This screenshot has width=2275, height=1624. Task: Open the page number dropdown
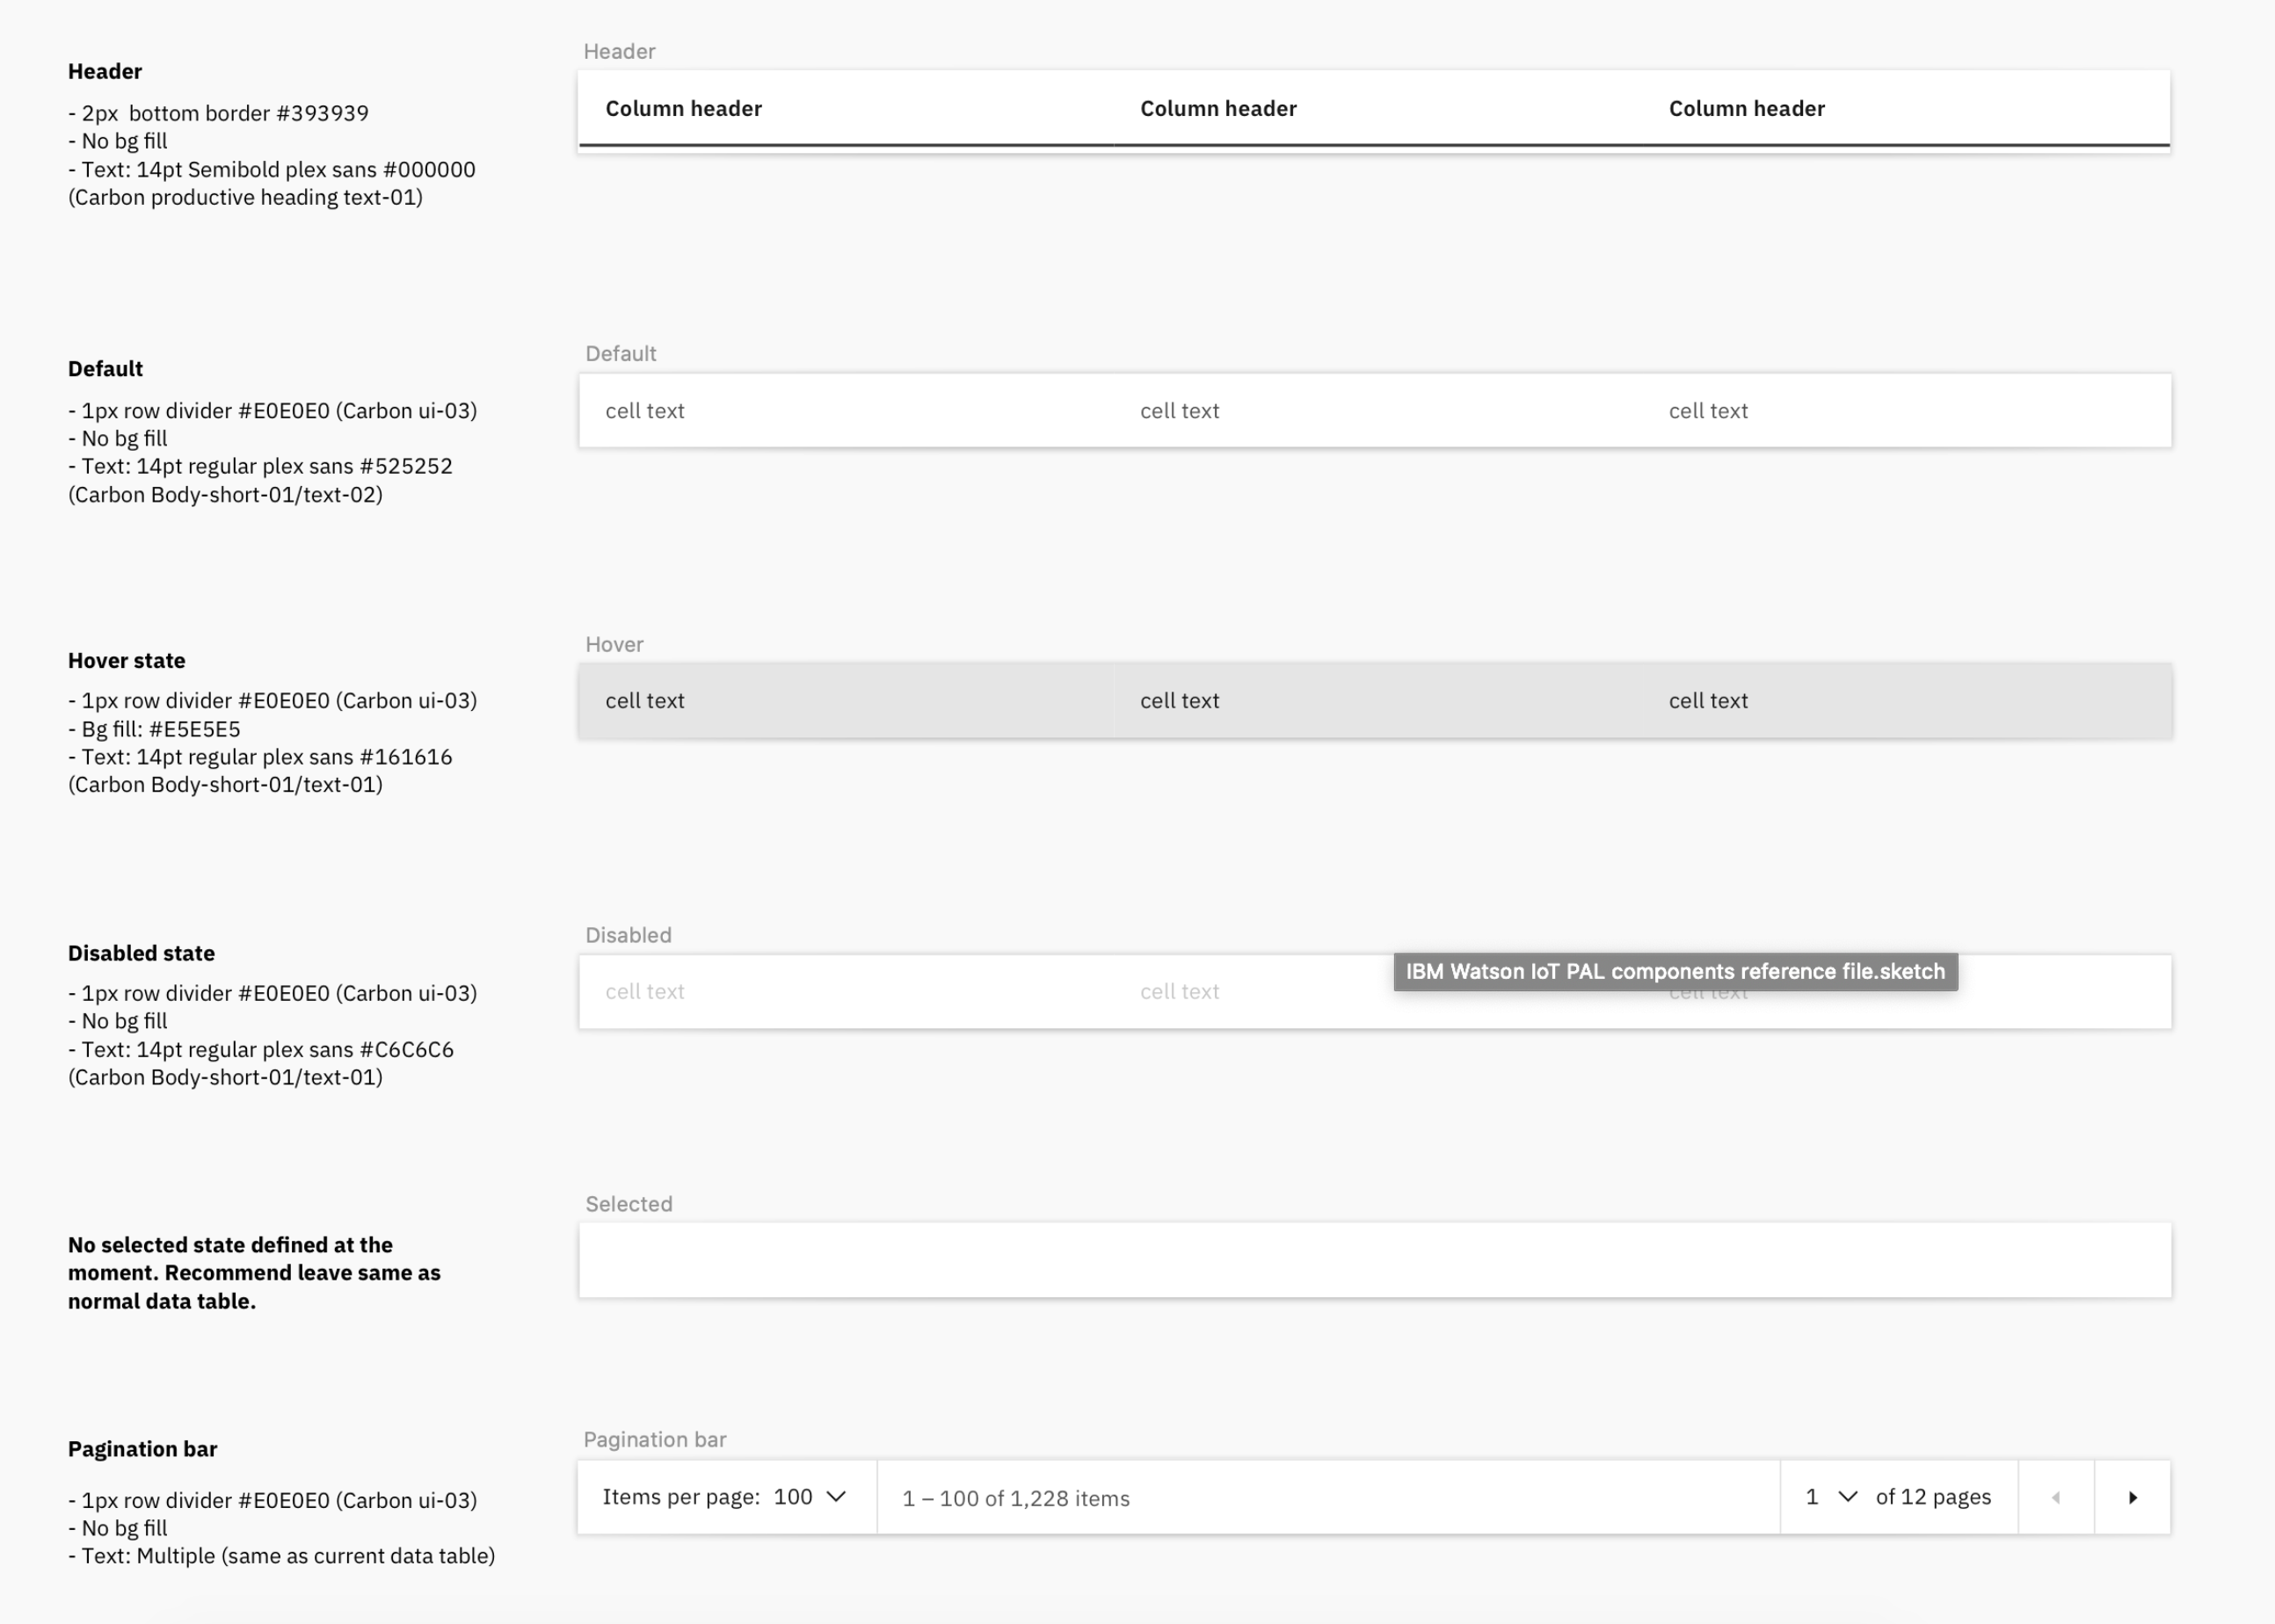[1830, 1497]
